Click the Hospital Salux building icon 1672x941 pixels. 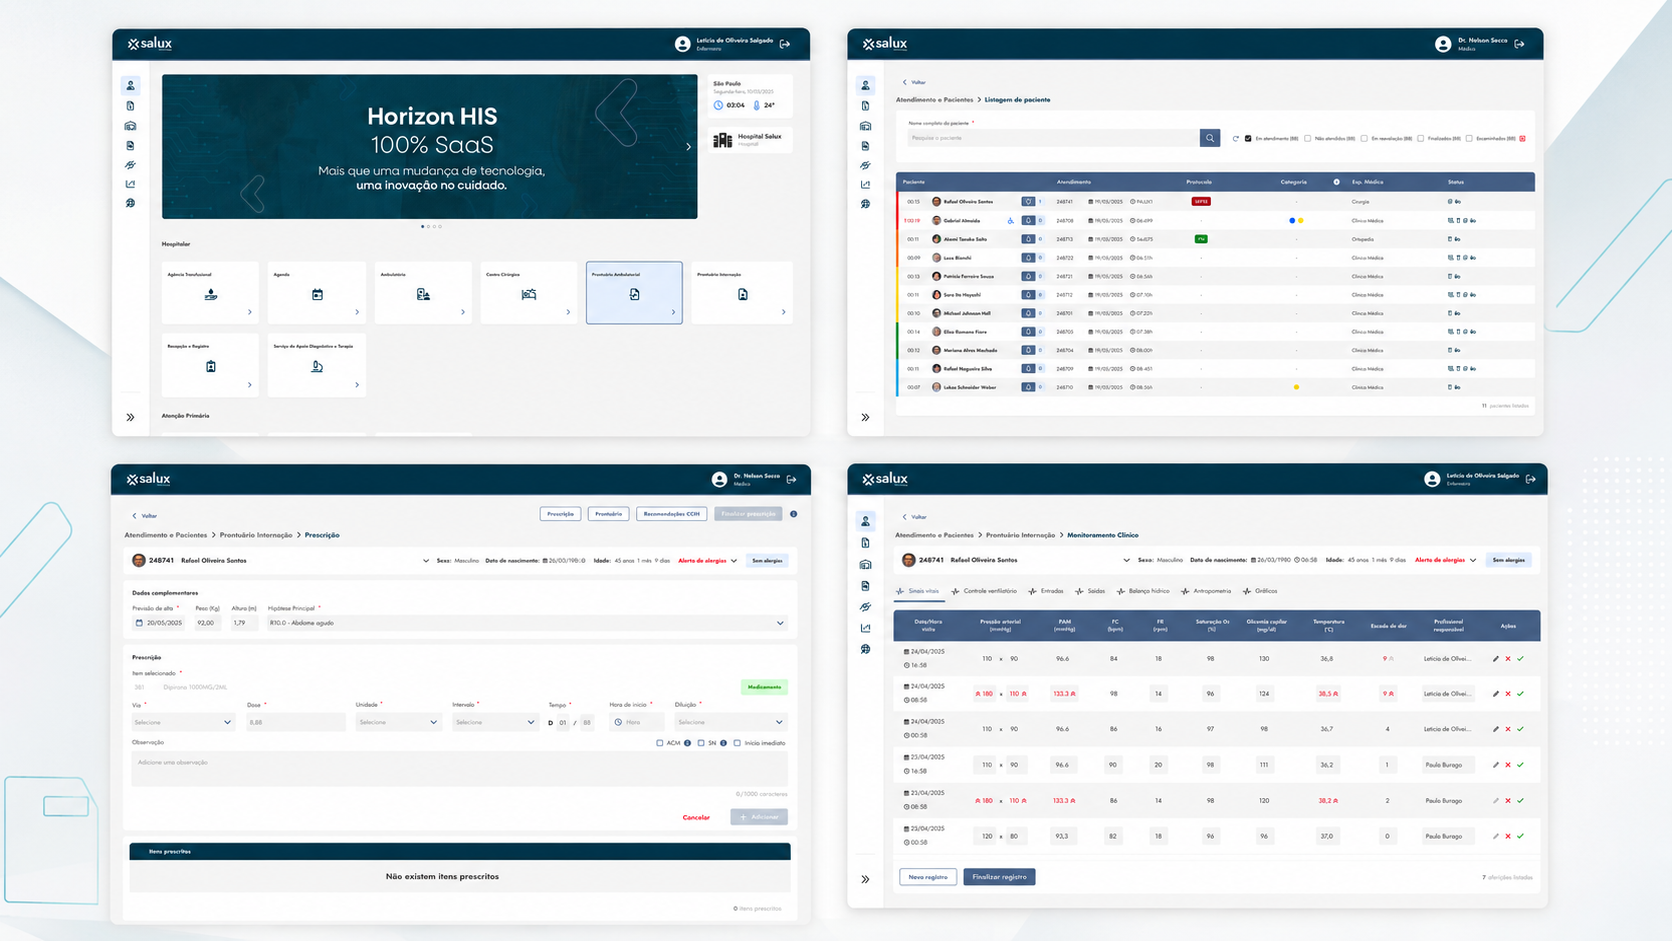(722, 140)
